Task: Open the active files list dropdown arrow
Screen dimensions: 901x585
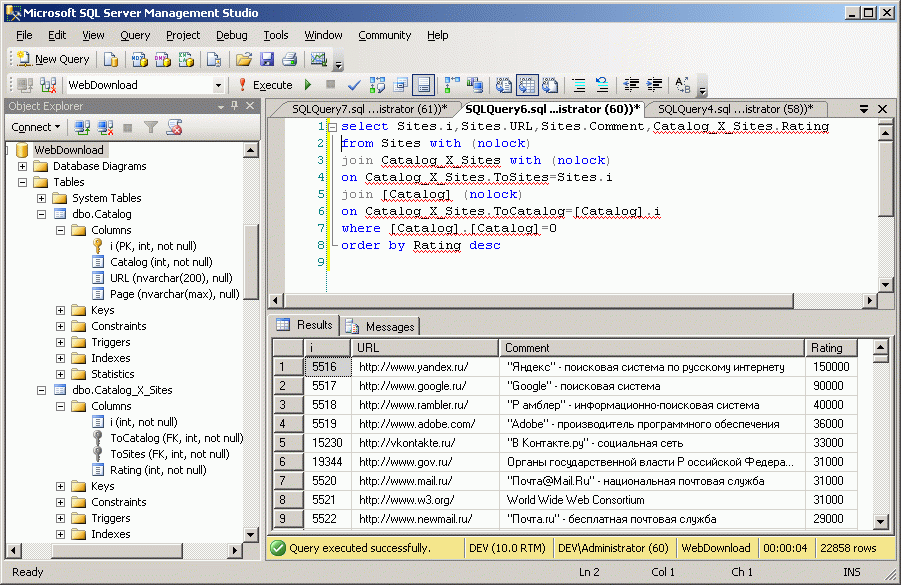Action: click(x=864, y=109)
